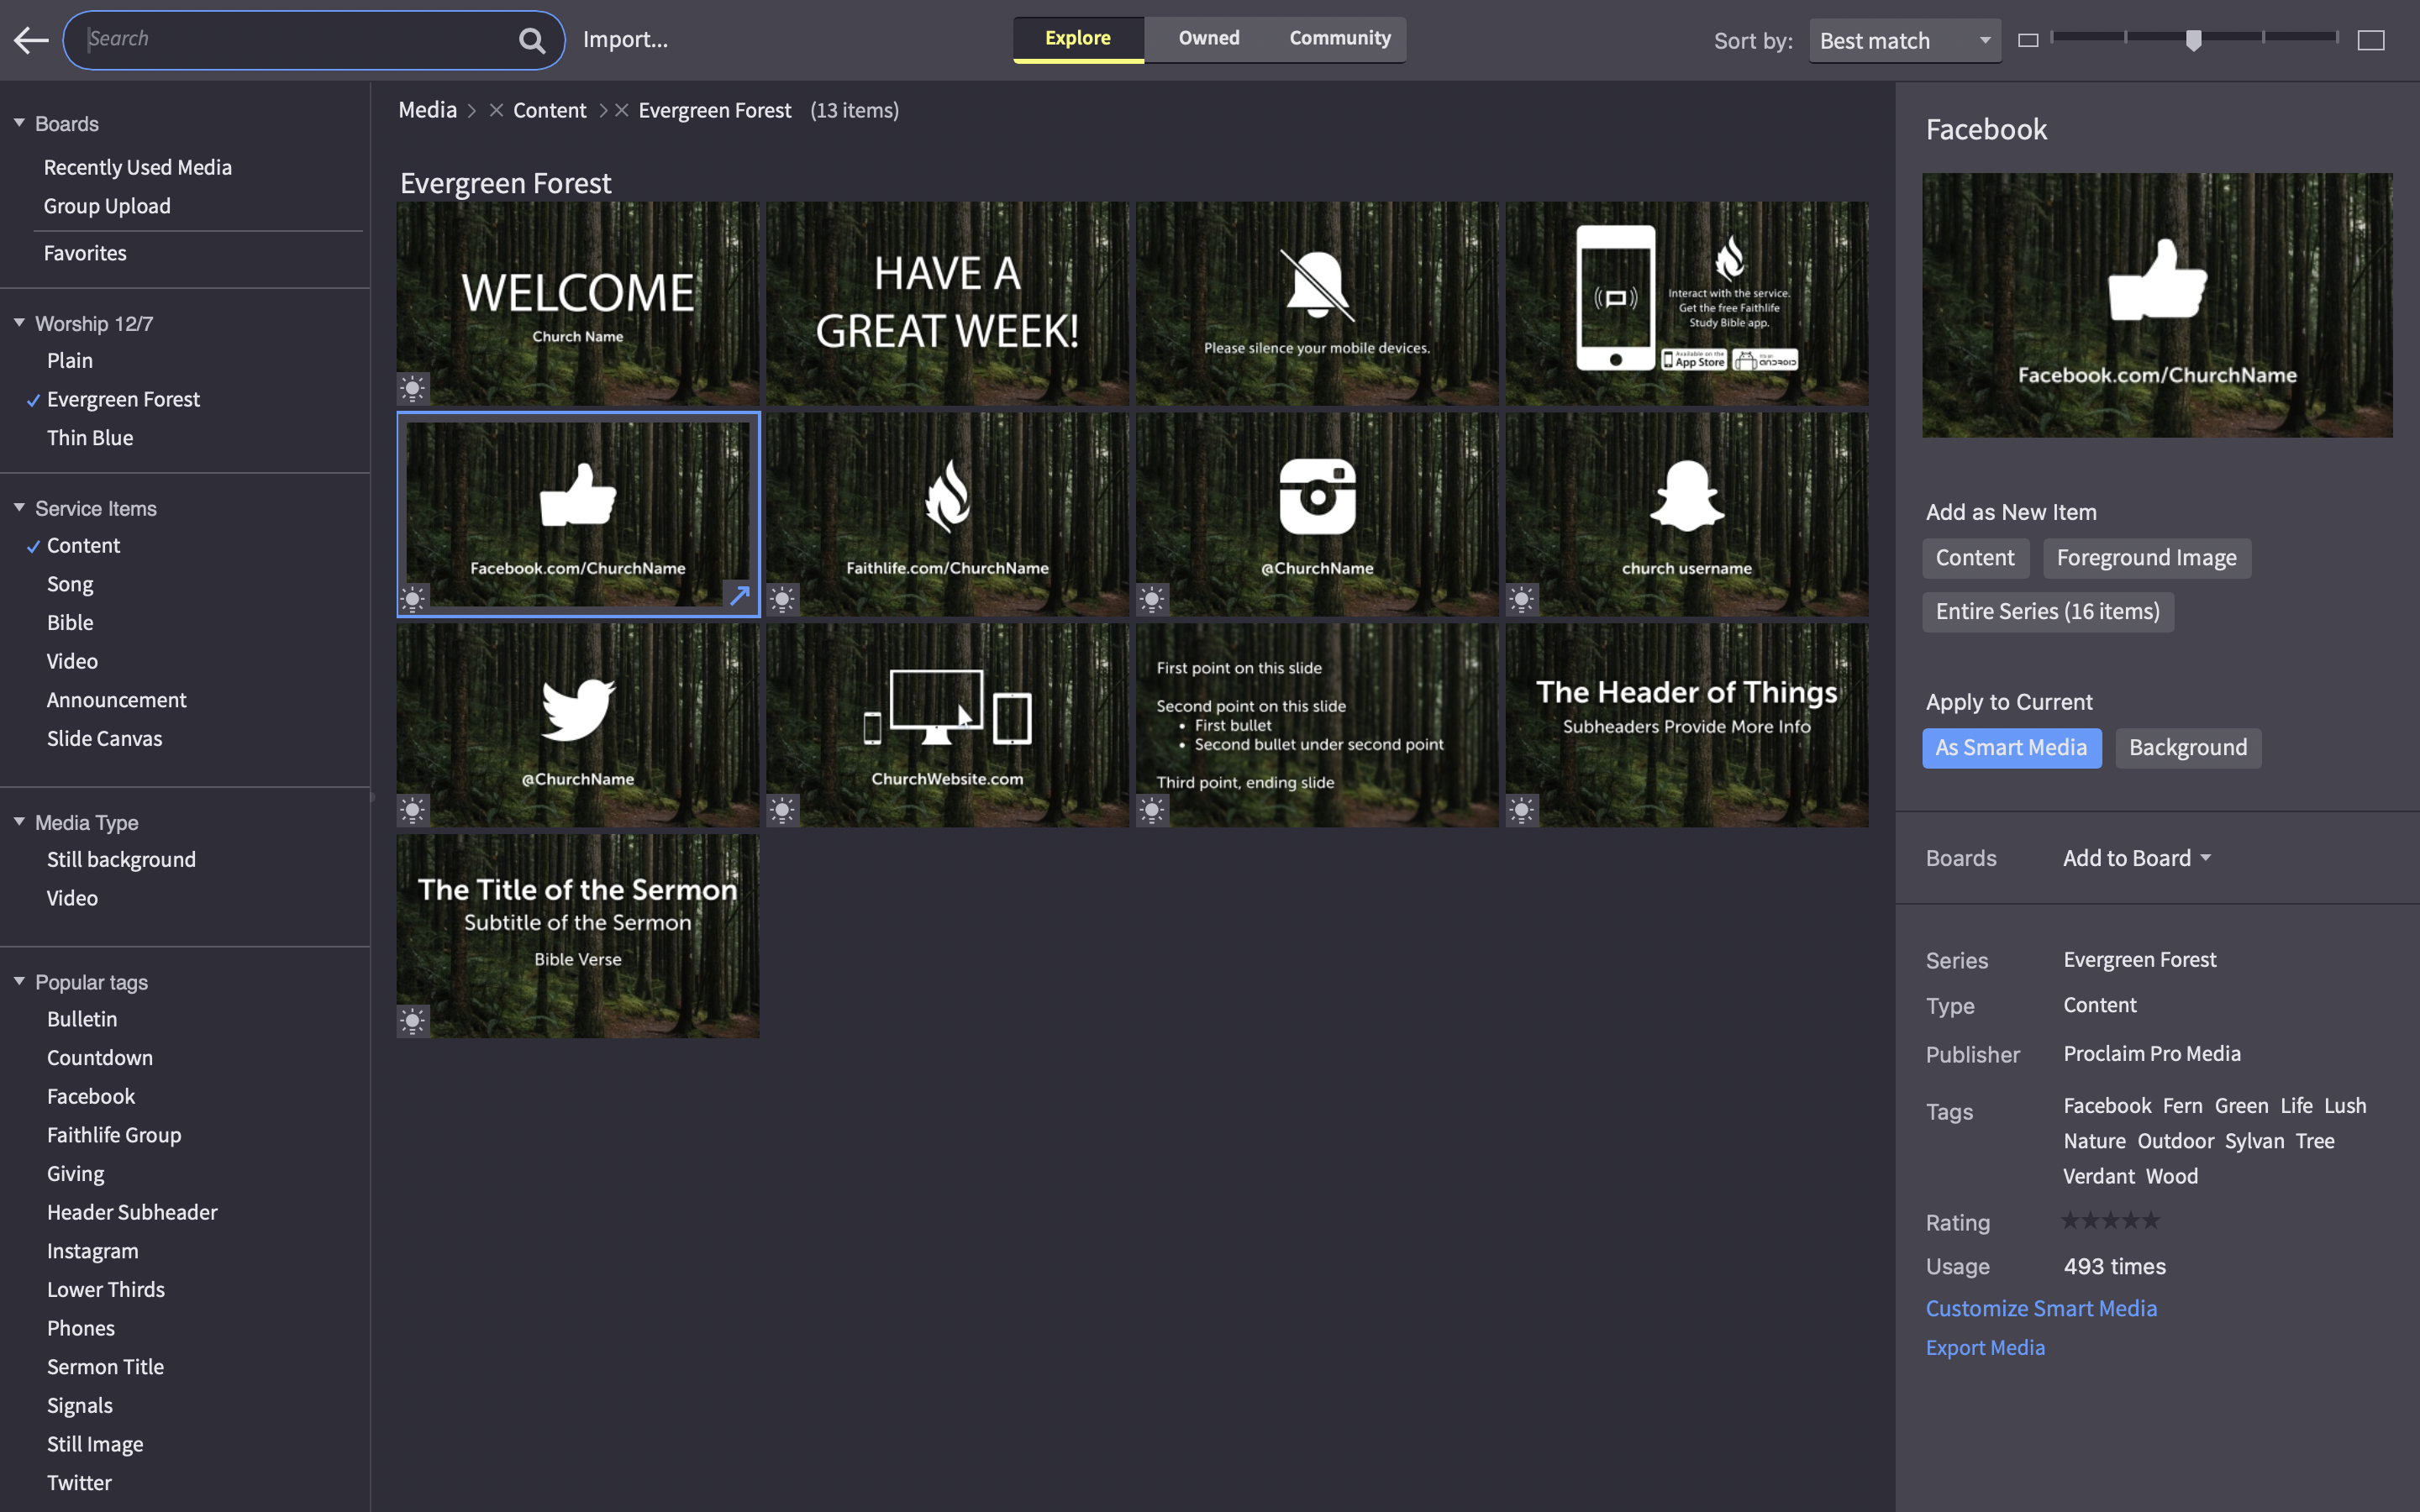Add Entire Series (16 items)
Viewport: 2420px width, 1512px height.
point(2047,612)
